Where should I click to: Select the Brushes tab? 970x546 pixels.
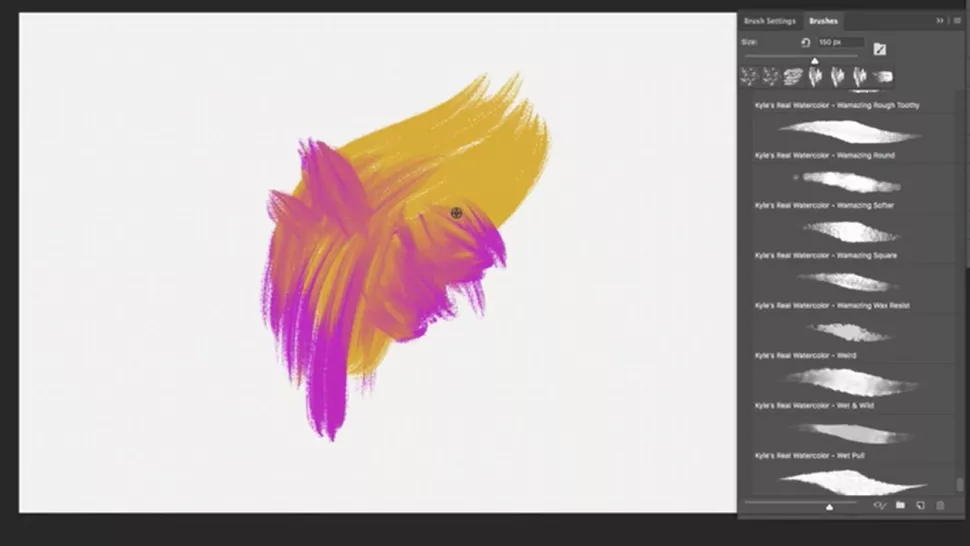click(823, 21)
